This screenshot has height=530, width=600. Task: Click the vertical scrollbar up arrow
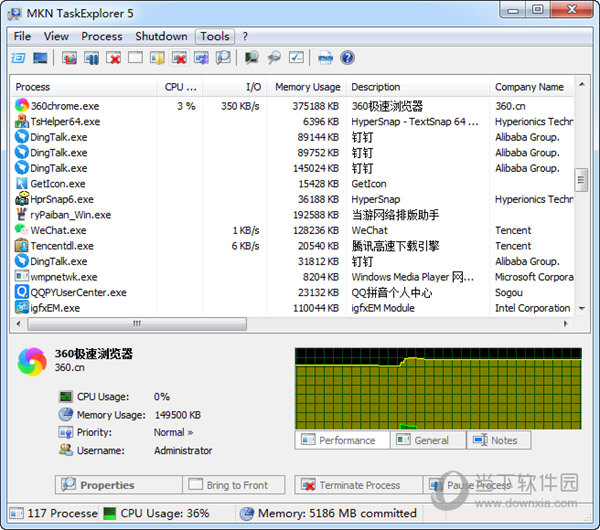[x=582, y=84]
